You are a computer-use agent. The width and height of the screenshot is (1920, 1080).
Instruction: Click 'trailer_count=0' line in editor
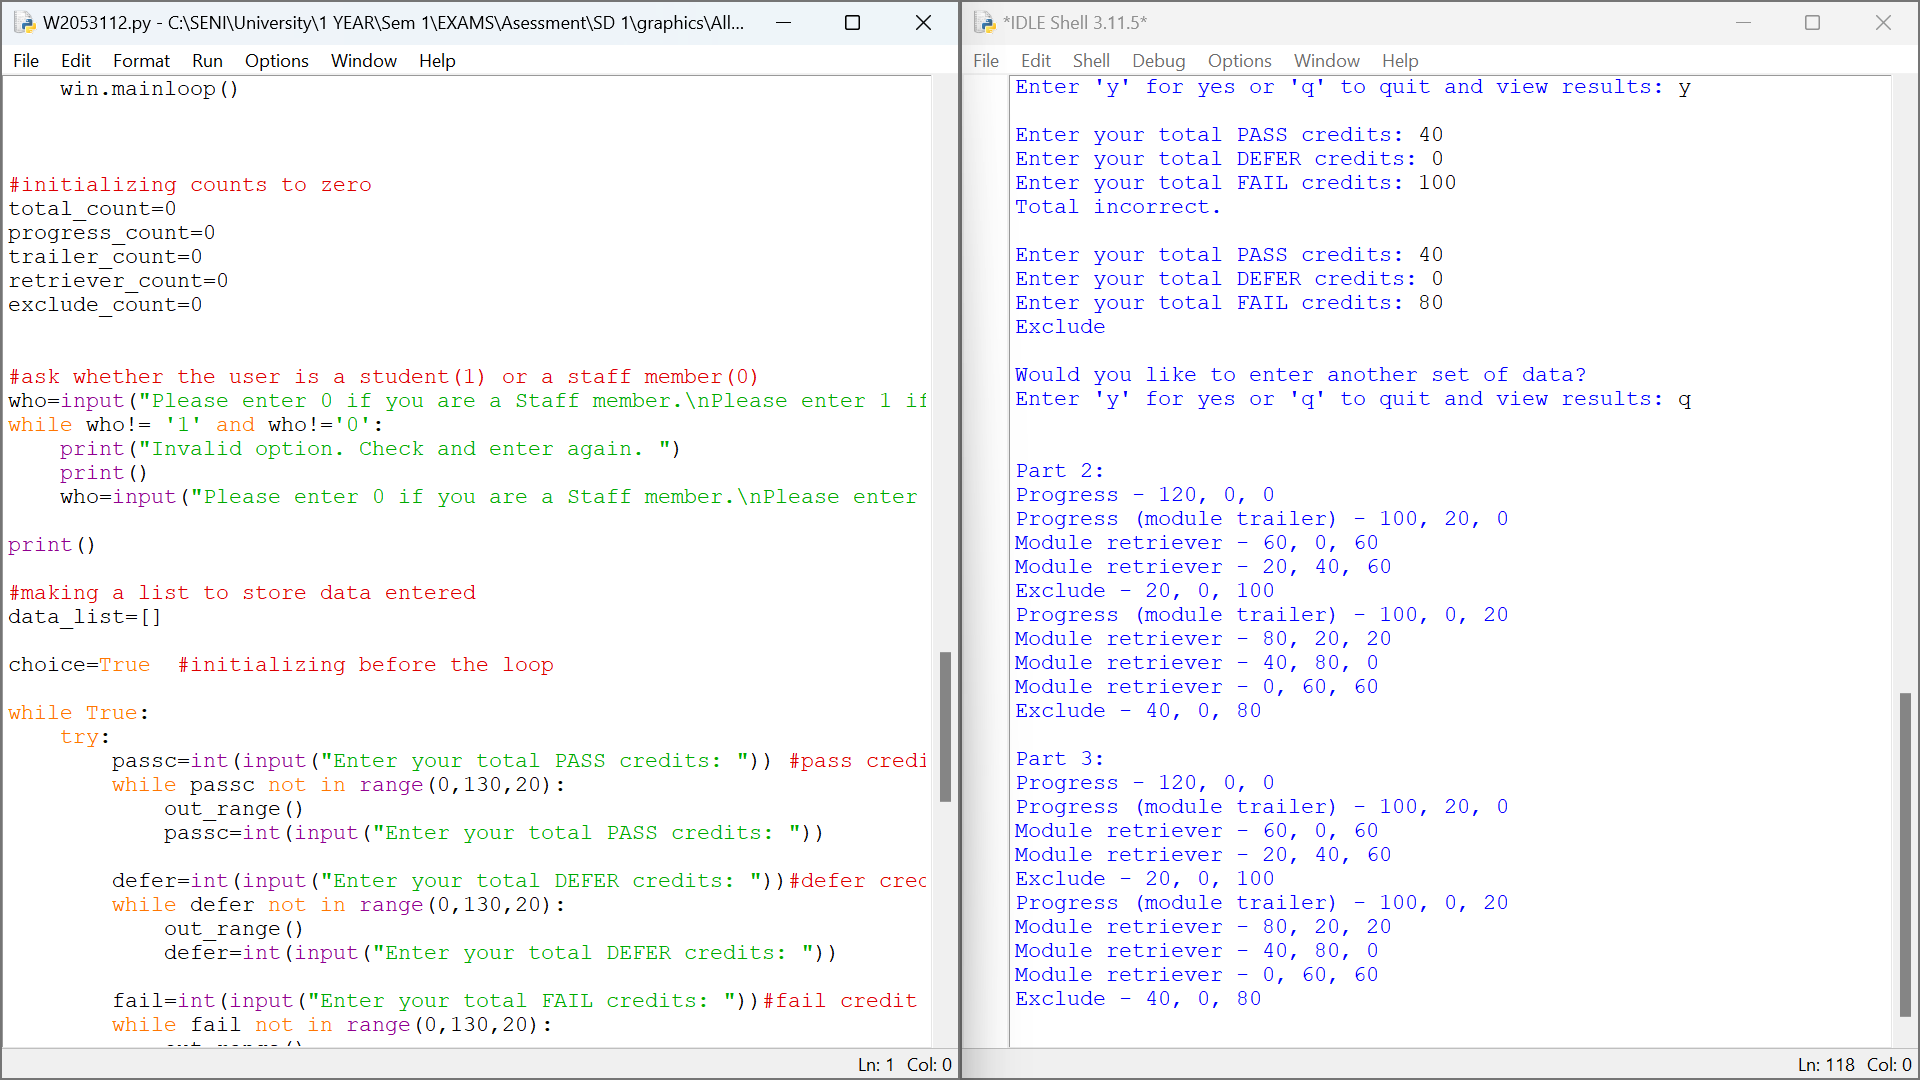[x=105, y=257]
